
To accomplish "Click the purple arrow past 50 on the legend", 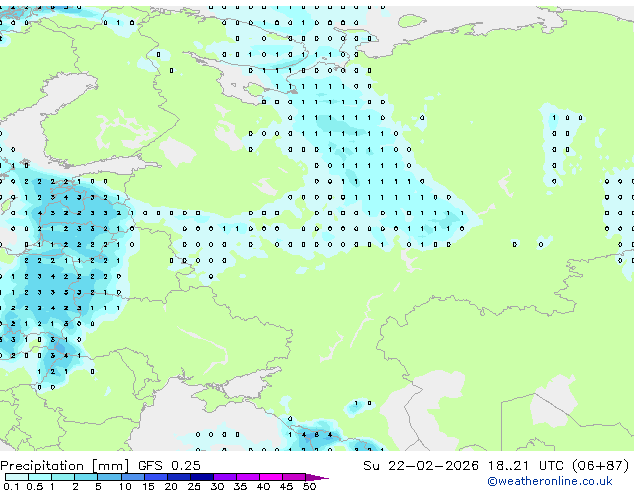I will (317, 477).
